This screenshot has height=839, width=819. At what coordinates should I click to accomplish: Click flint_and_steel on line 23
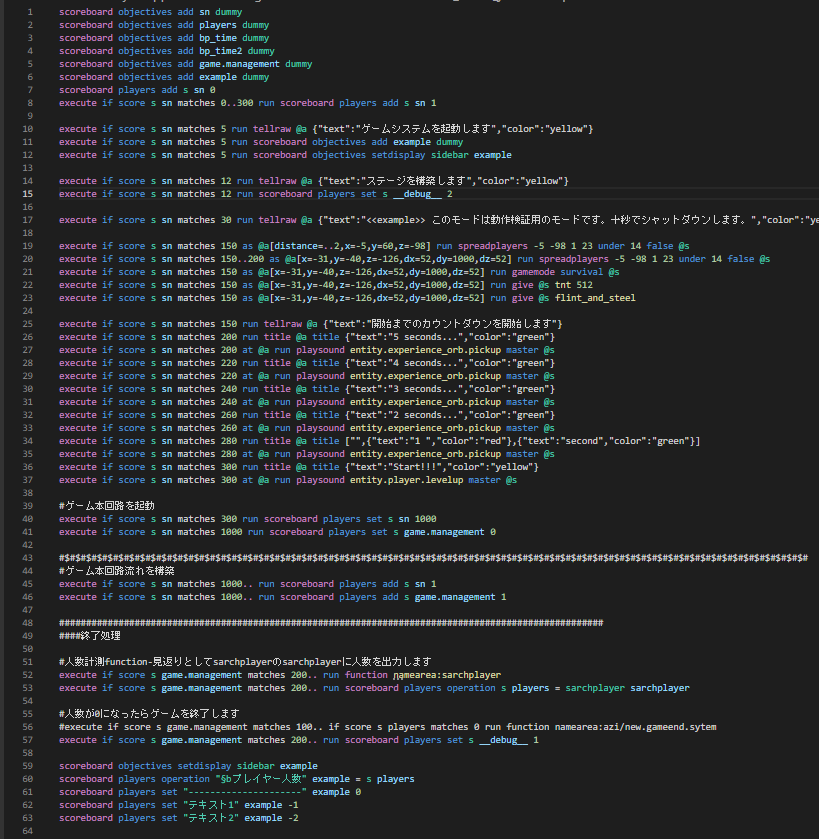[595, 298]
